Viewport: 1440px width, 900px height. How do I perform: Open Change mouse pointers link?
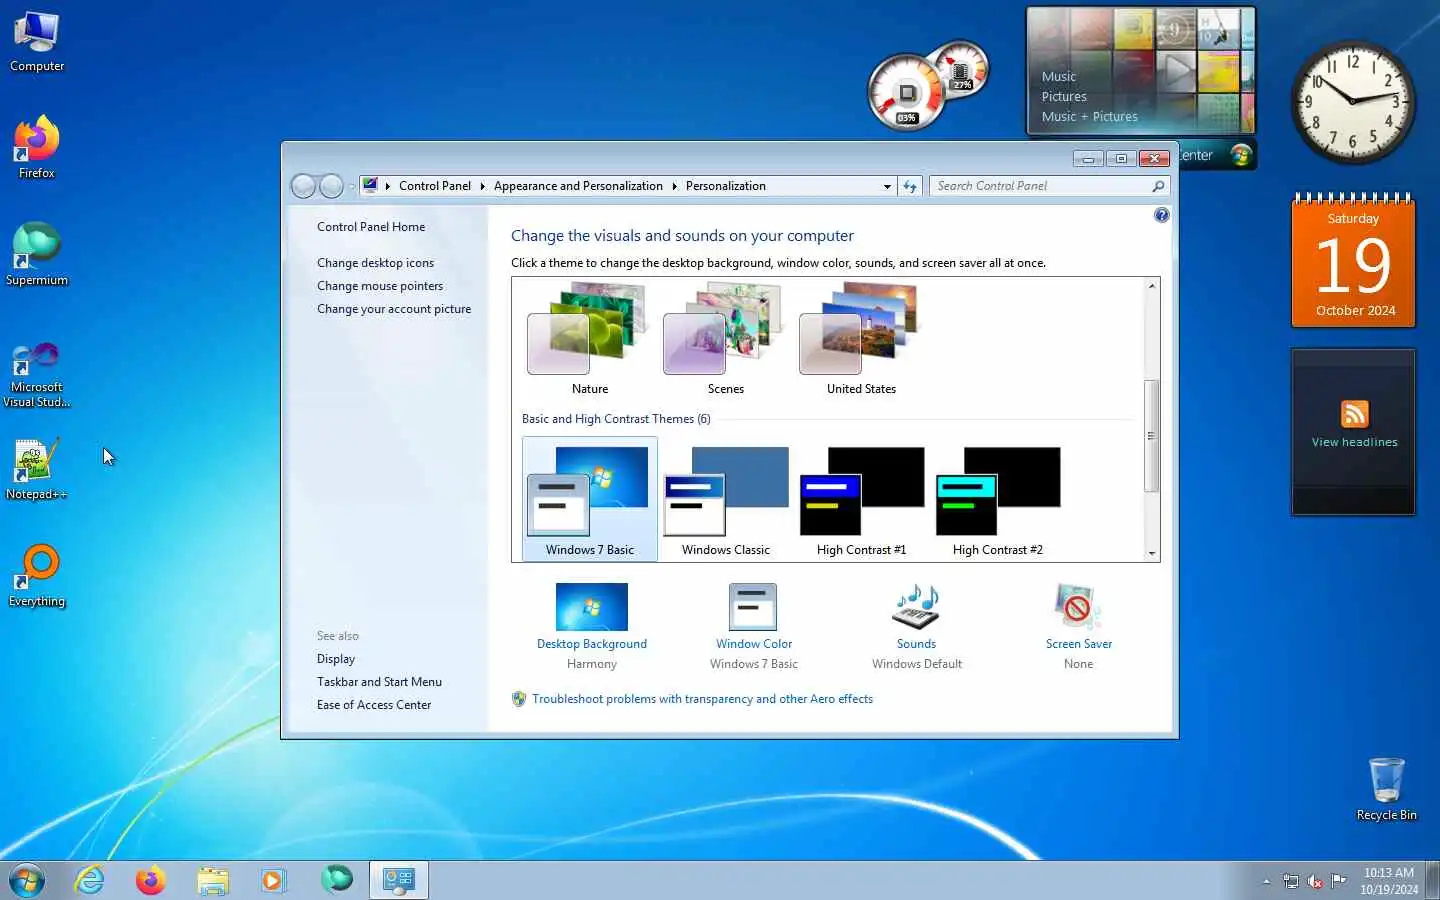pos(380,286)
